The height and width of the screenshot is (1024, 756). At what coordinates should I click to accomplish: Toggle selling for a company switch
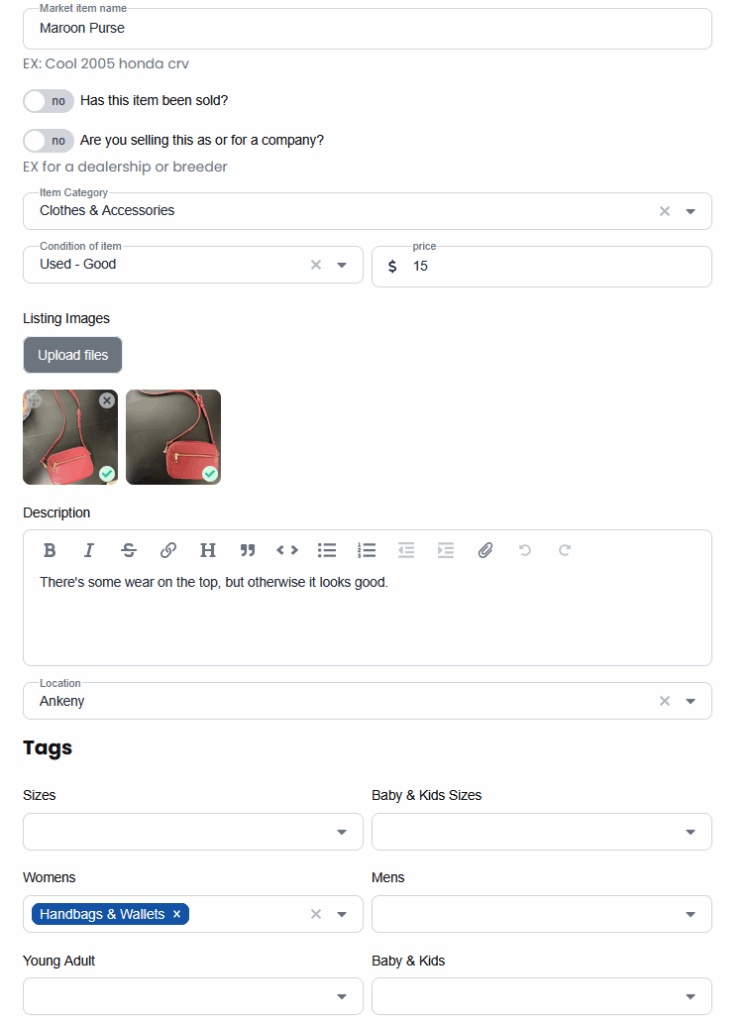48,140
